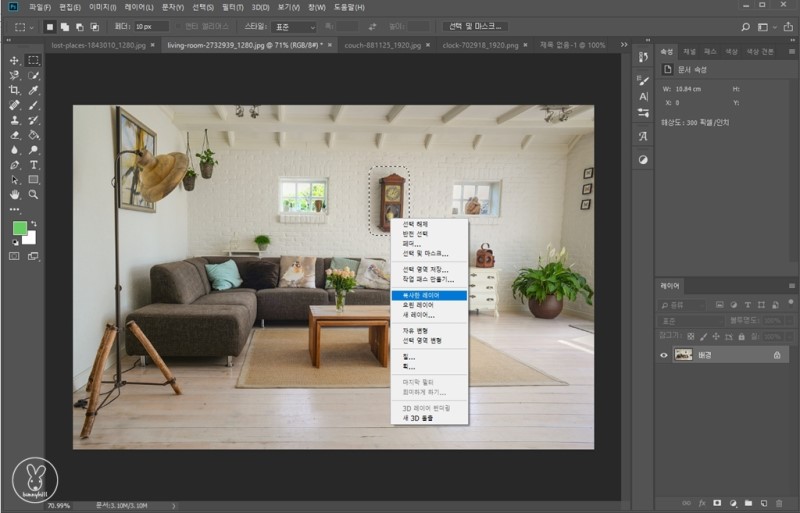Swap foreground and background colors

coord(33,223)
